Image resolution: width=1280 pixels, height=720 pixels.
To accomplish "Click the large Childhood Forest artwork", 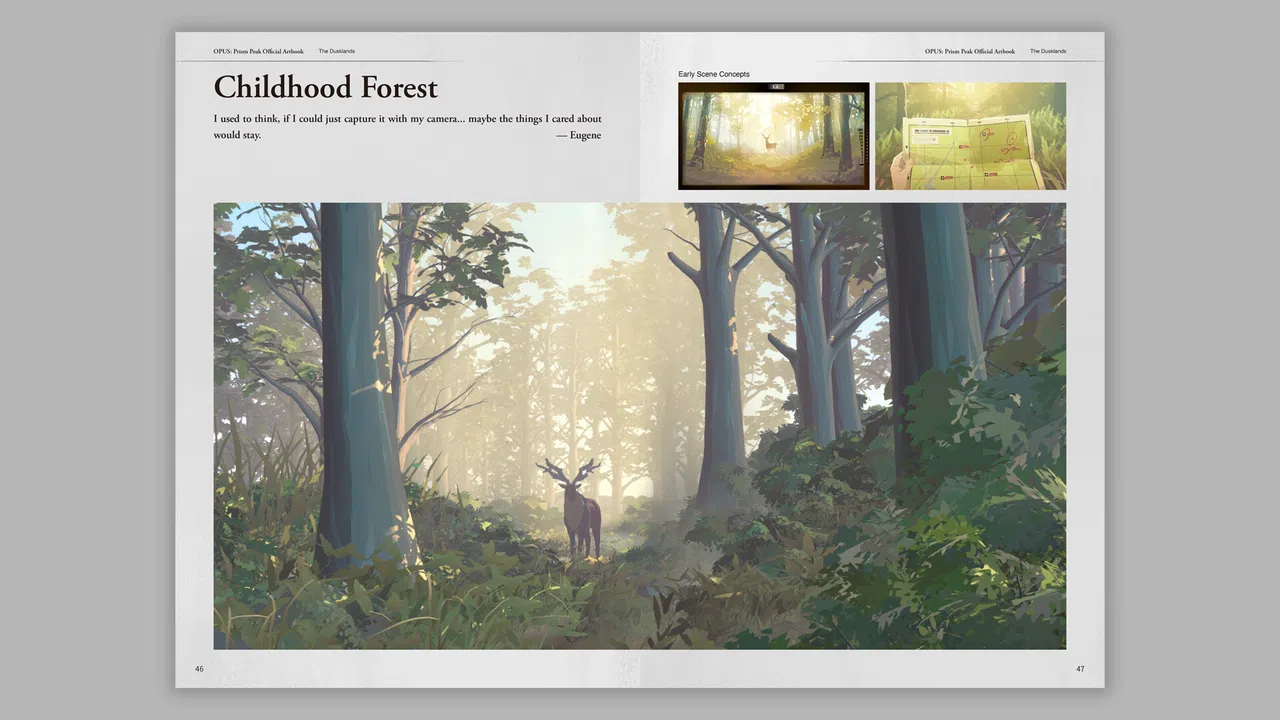I will 640,426.
